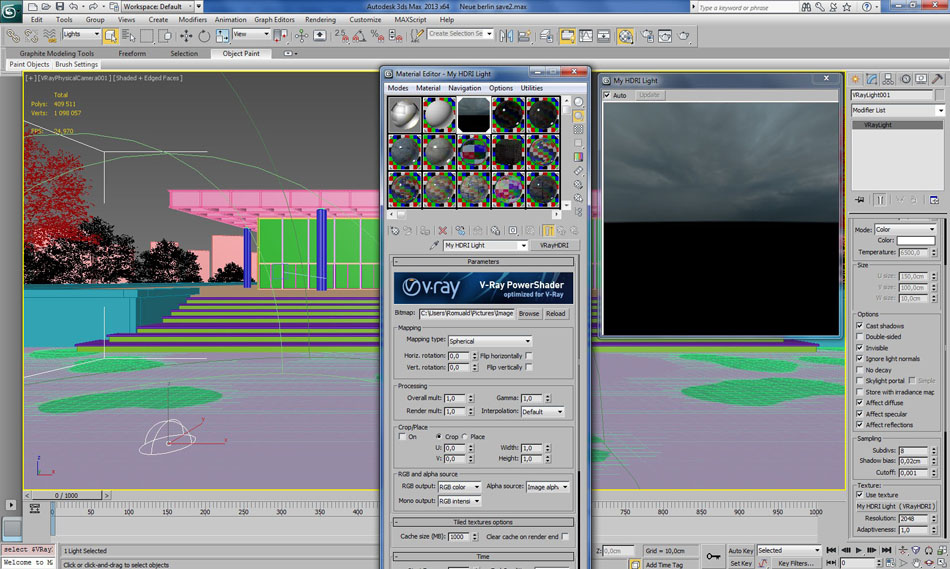Expand the Modifier List dropdown
This screenshot has width=950, height=569.
point(896,110)
